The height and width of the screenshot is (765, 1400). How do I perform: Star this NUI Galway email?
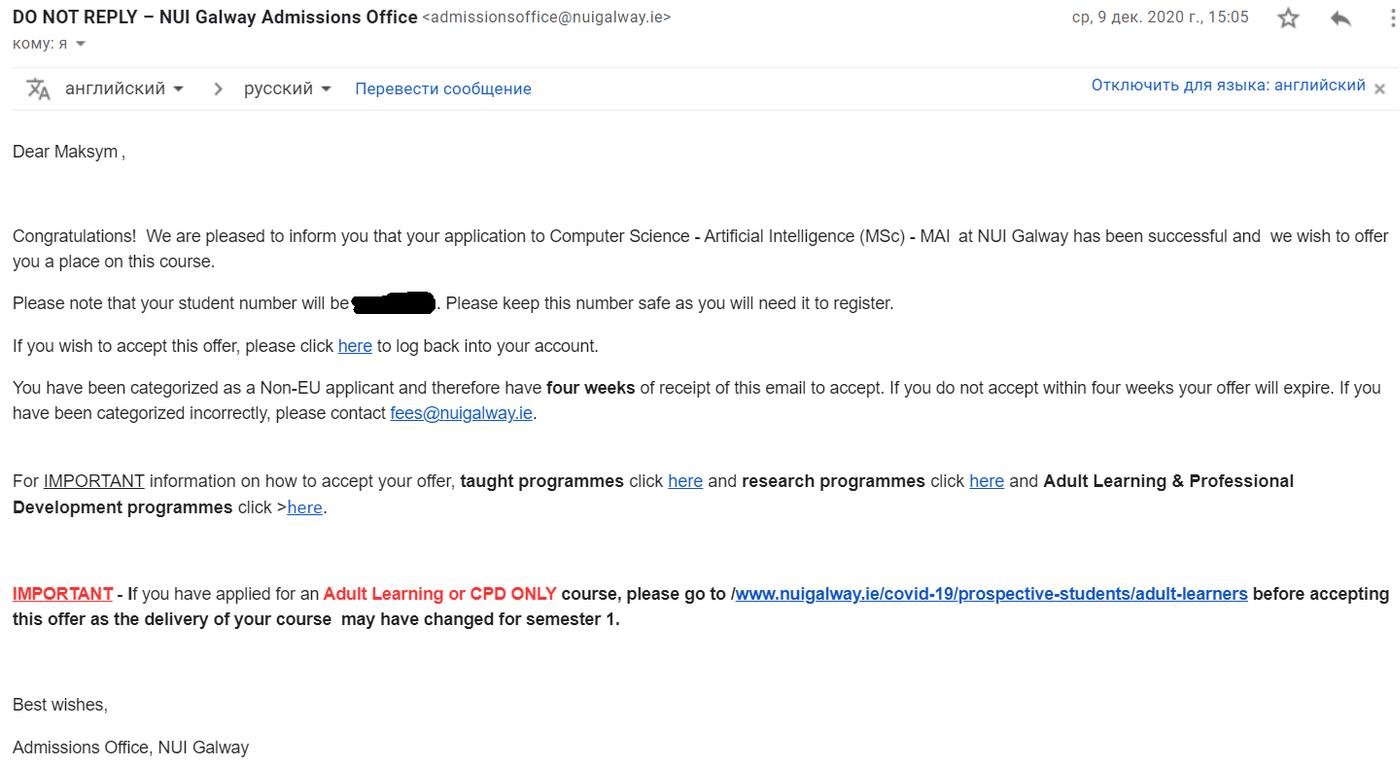point(1288,18)
